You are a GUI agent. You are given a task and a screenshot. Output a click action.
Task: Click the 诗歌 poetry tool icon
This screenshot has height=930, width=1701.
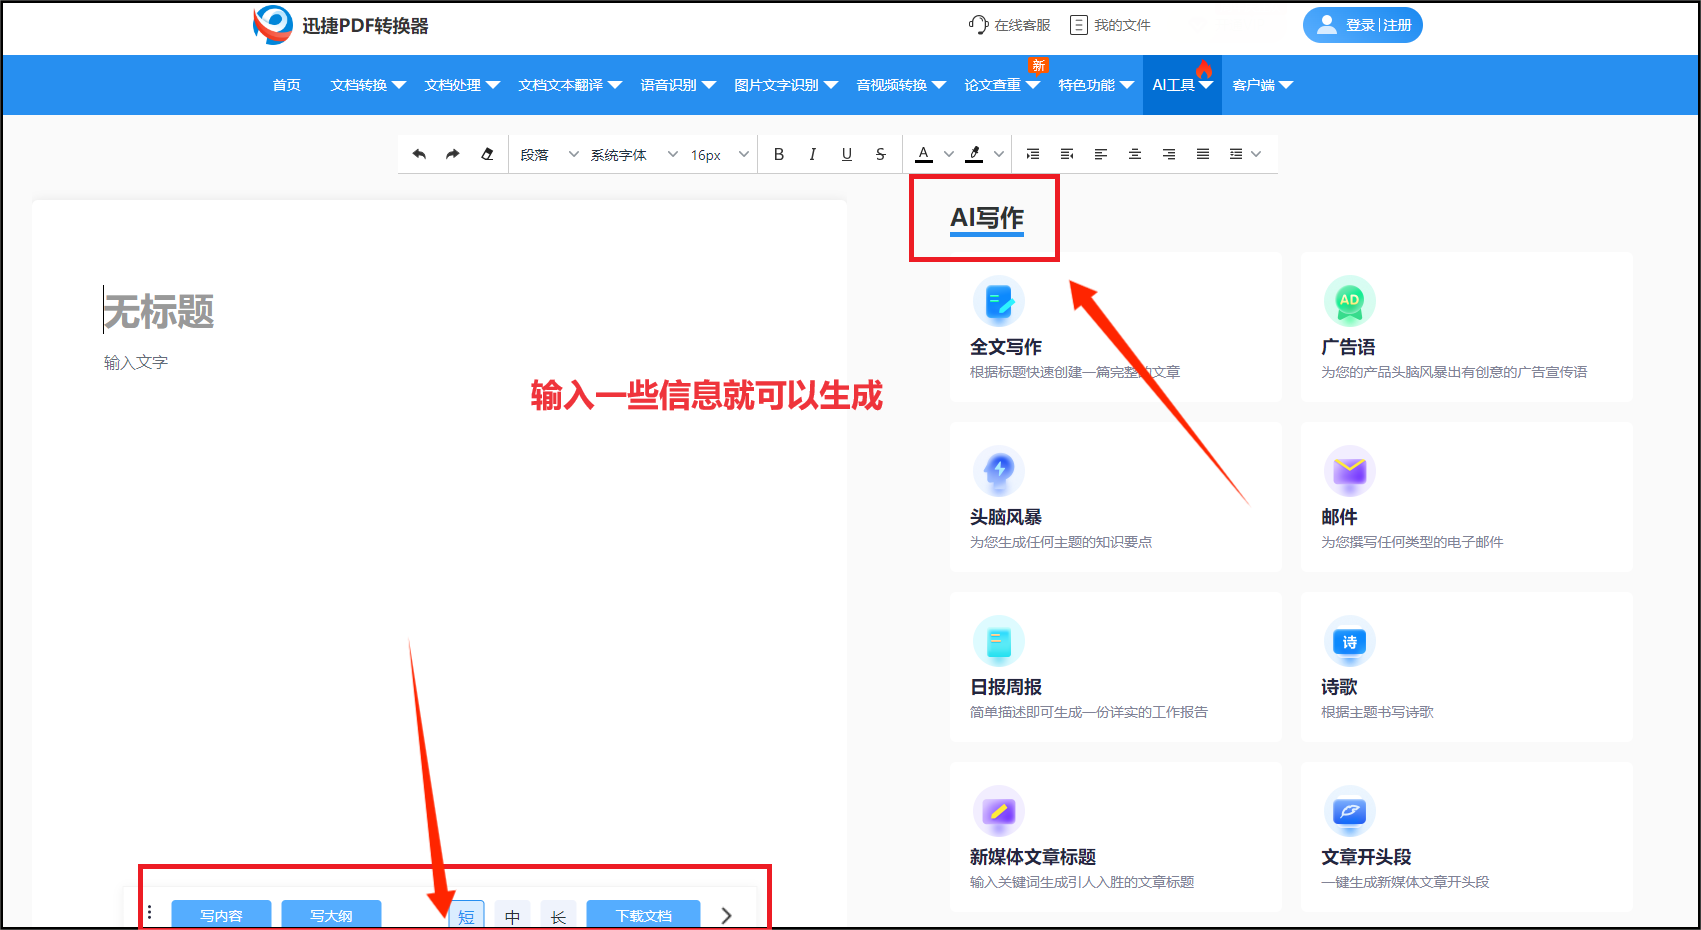[1349, 641]
